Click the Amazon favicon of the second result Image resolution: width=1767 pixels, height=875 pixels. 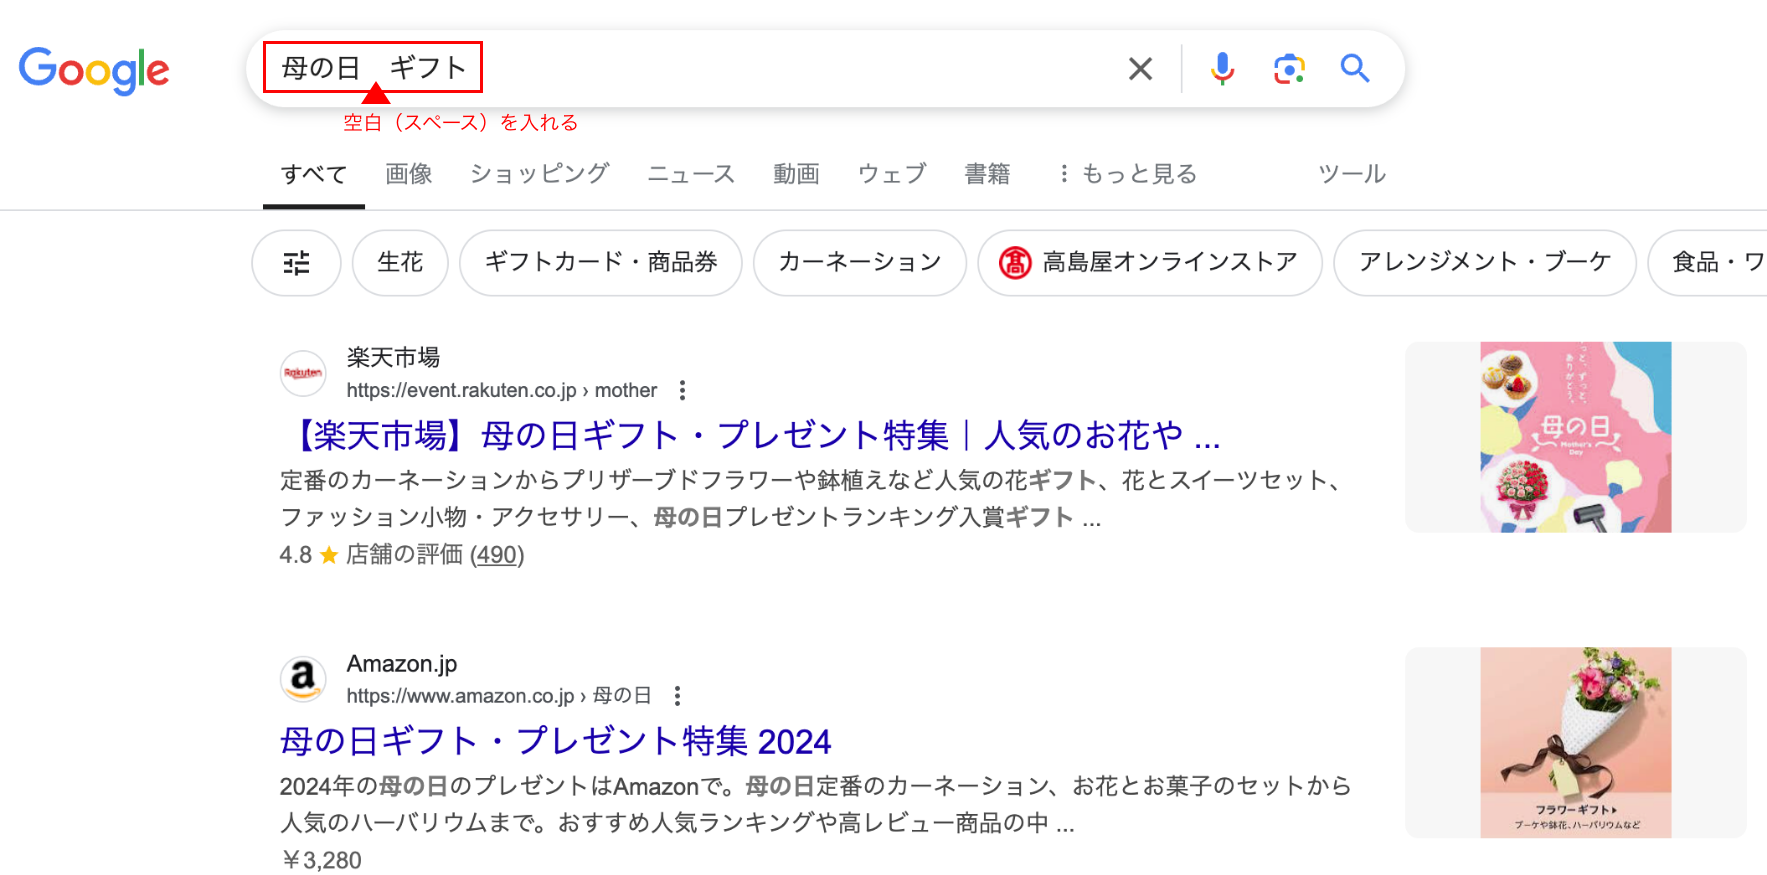303,679
